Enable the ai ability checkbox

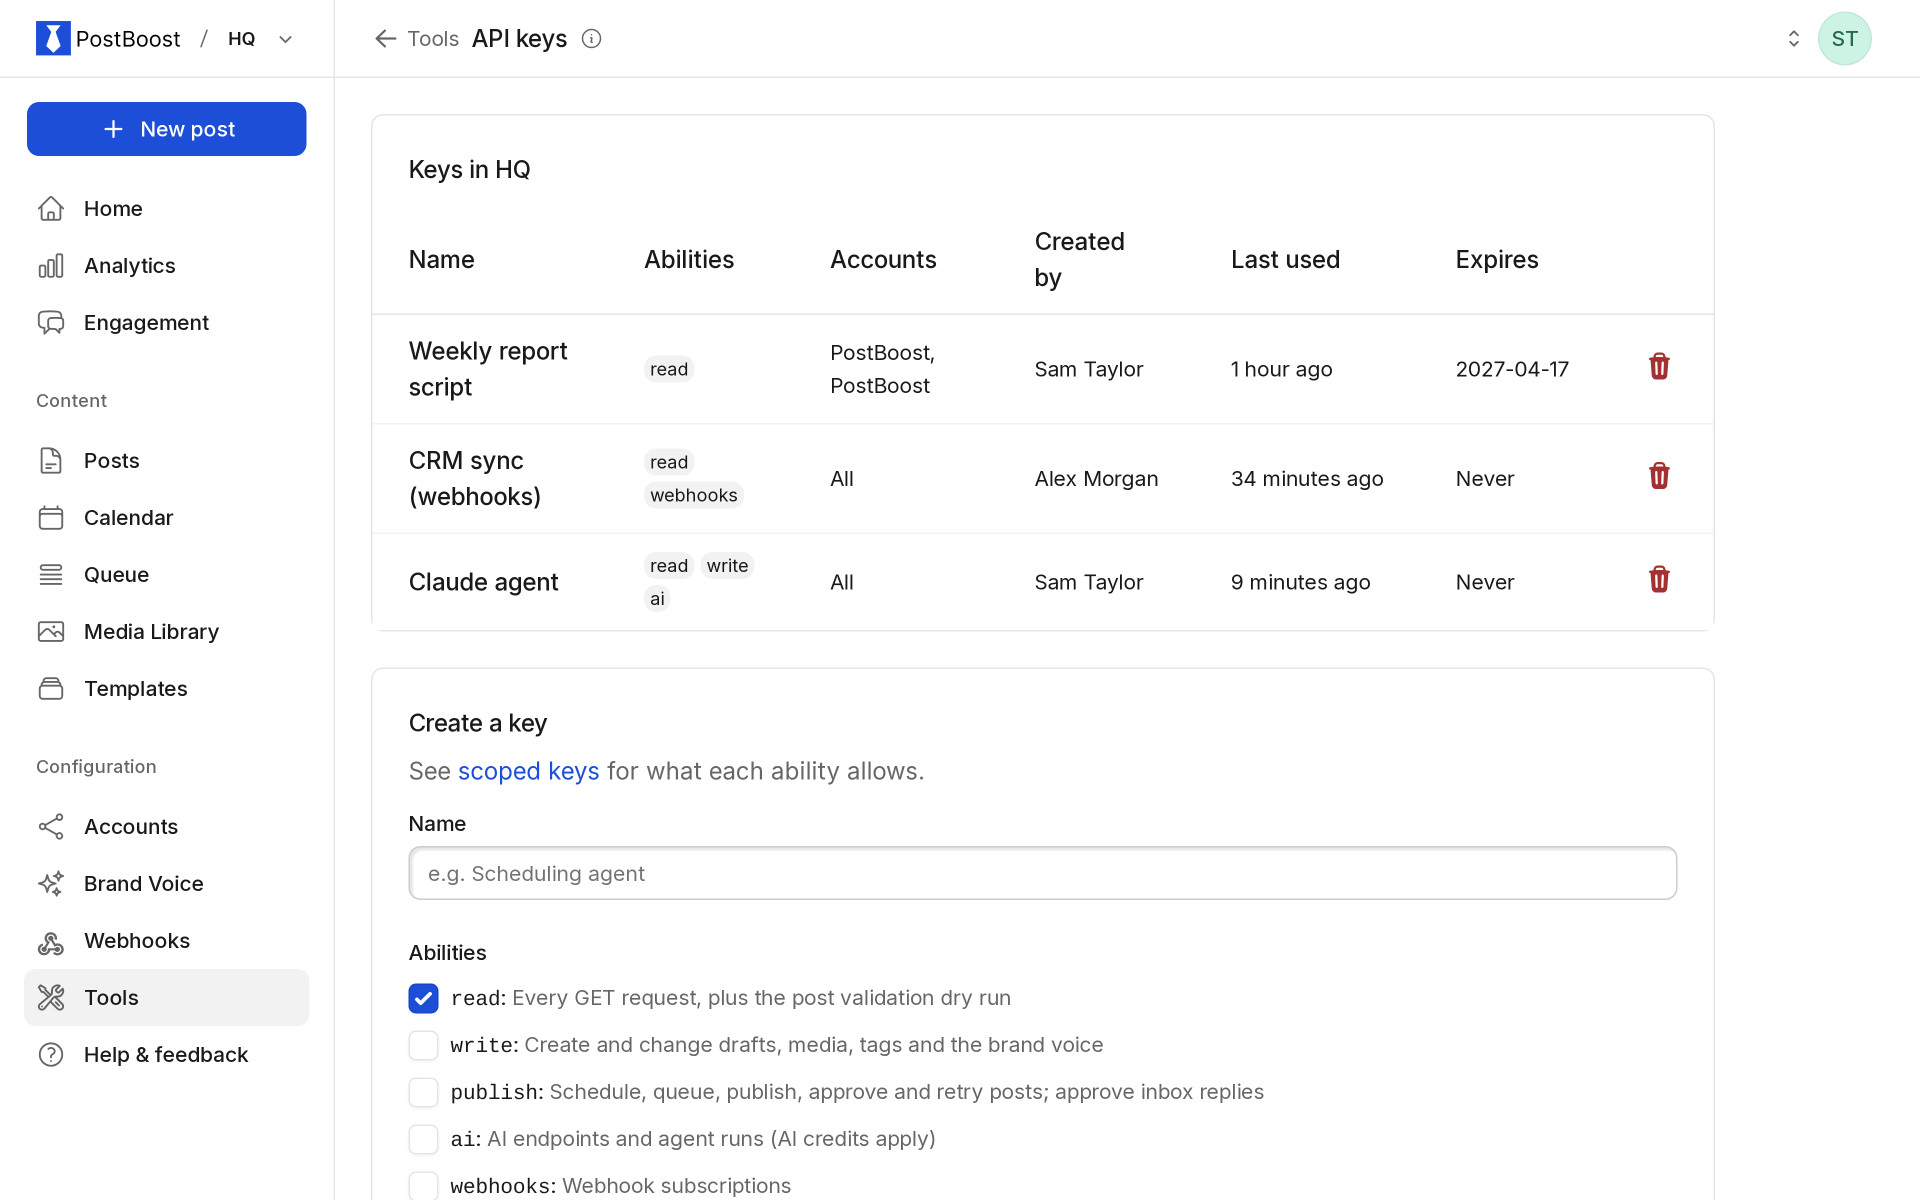pyautogui.click(x=423, y=1139)
